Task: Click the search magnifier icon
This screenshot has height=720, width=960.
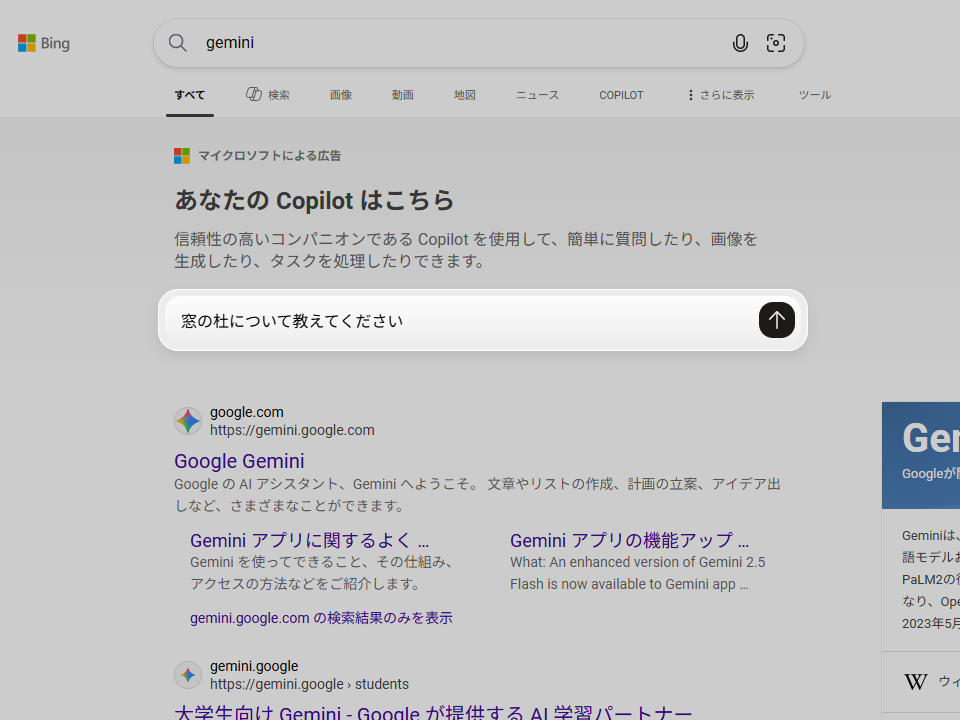Action: pos(178,43)
